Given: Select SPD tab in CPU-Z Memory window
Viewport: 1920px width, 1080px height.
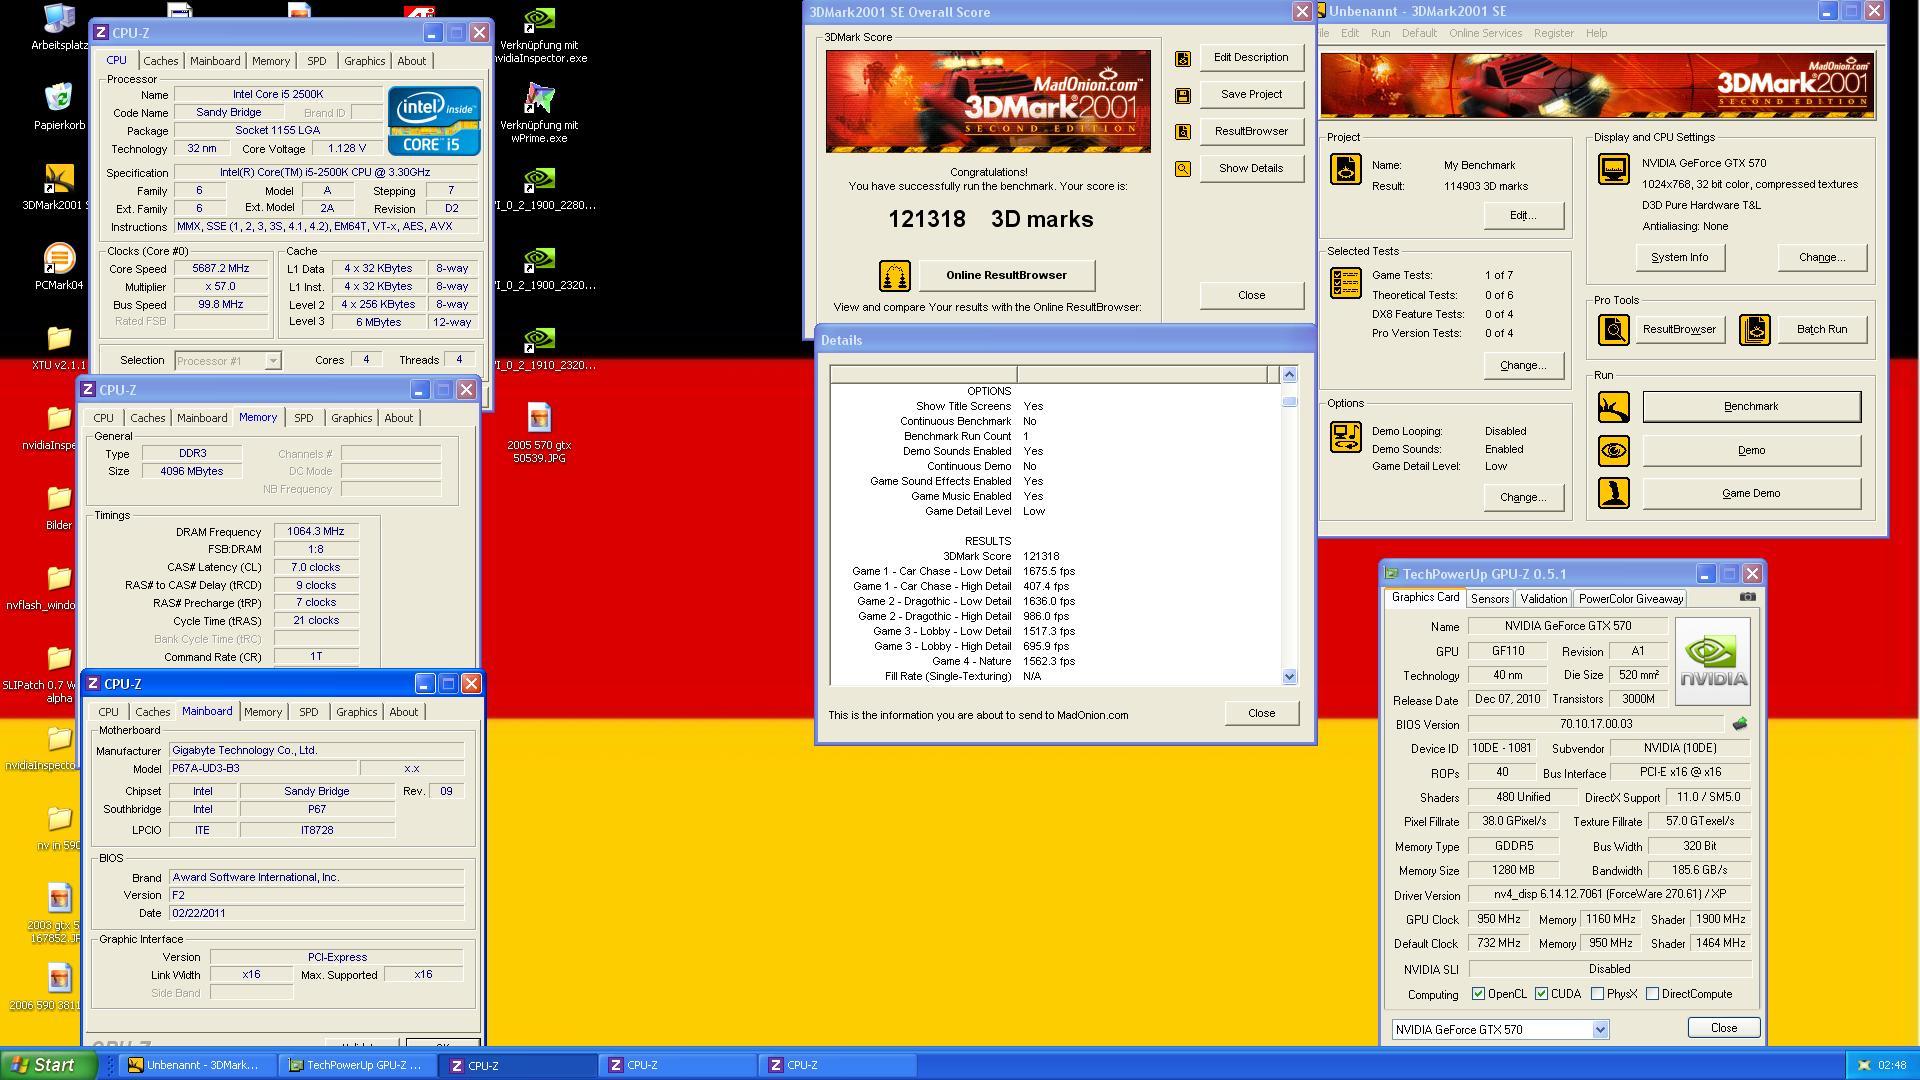Looking at the screenshot, I should (x=303, y=418).
